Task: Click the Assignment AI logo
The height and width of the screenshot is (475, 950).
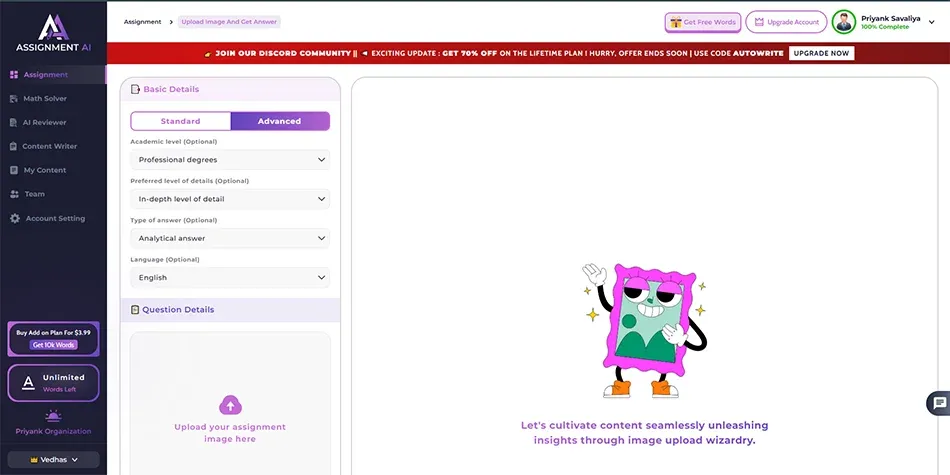Action: point(53,33)
